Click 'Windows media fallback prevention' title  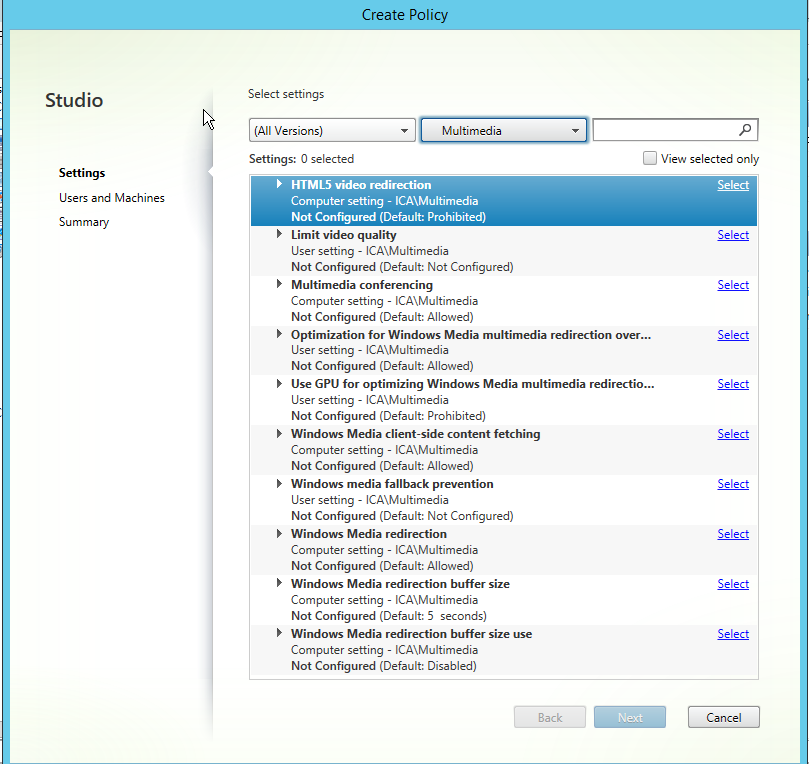392,484
